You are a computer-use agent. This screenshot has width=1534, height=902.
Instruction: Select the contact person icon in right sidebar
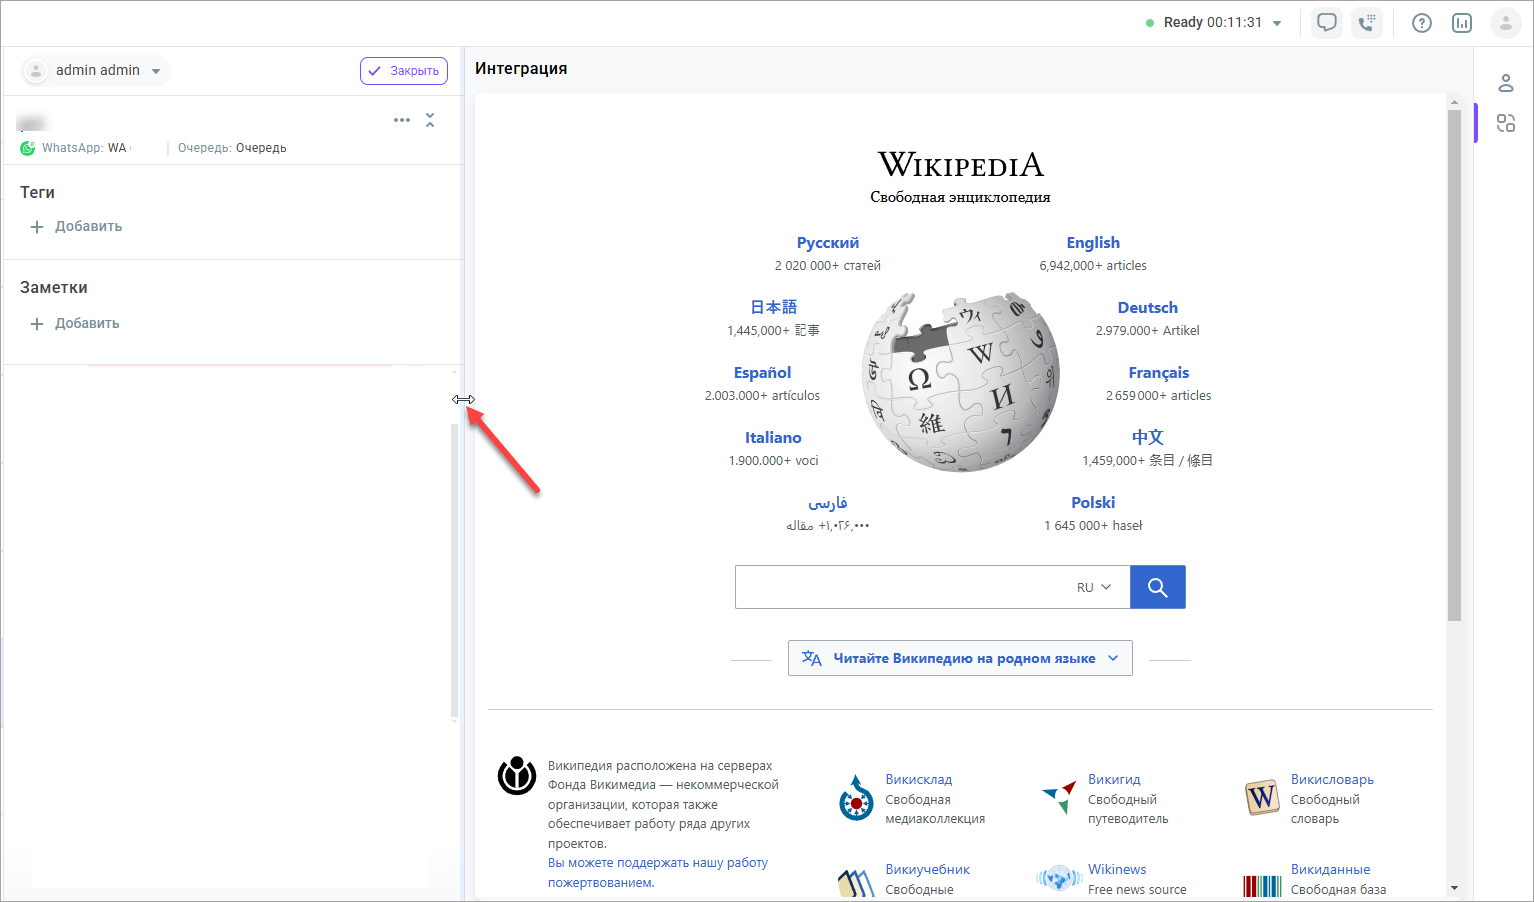pyautogui.click(x=1506, y=83)
